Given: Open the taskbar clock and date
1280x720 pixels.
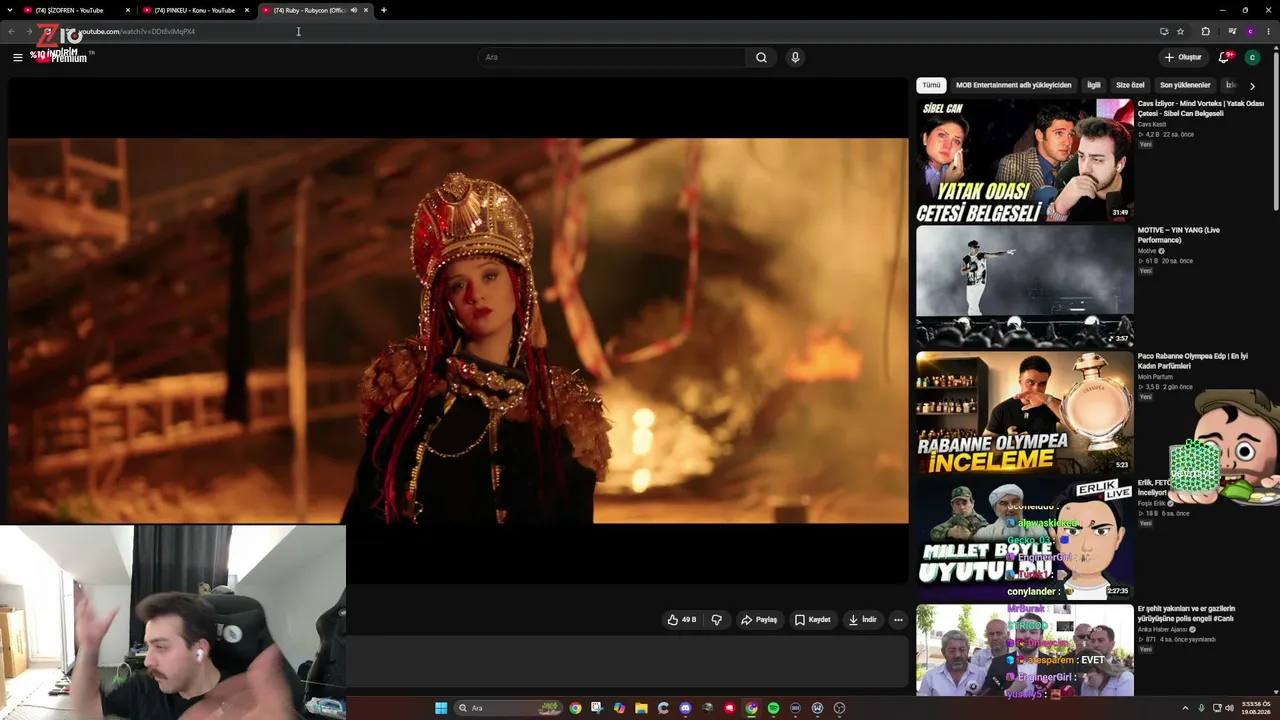Looking at the screenshot, I should pos(1256,708).
